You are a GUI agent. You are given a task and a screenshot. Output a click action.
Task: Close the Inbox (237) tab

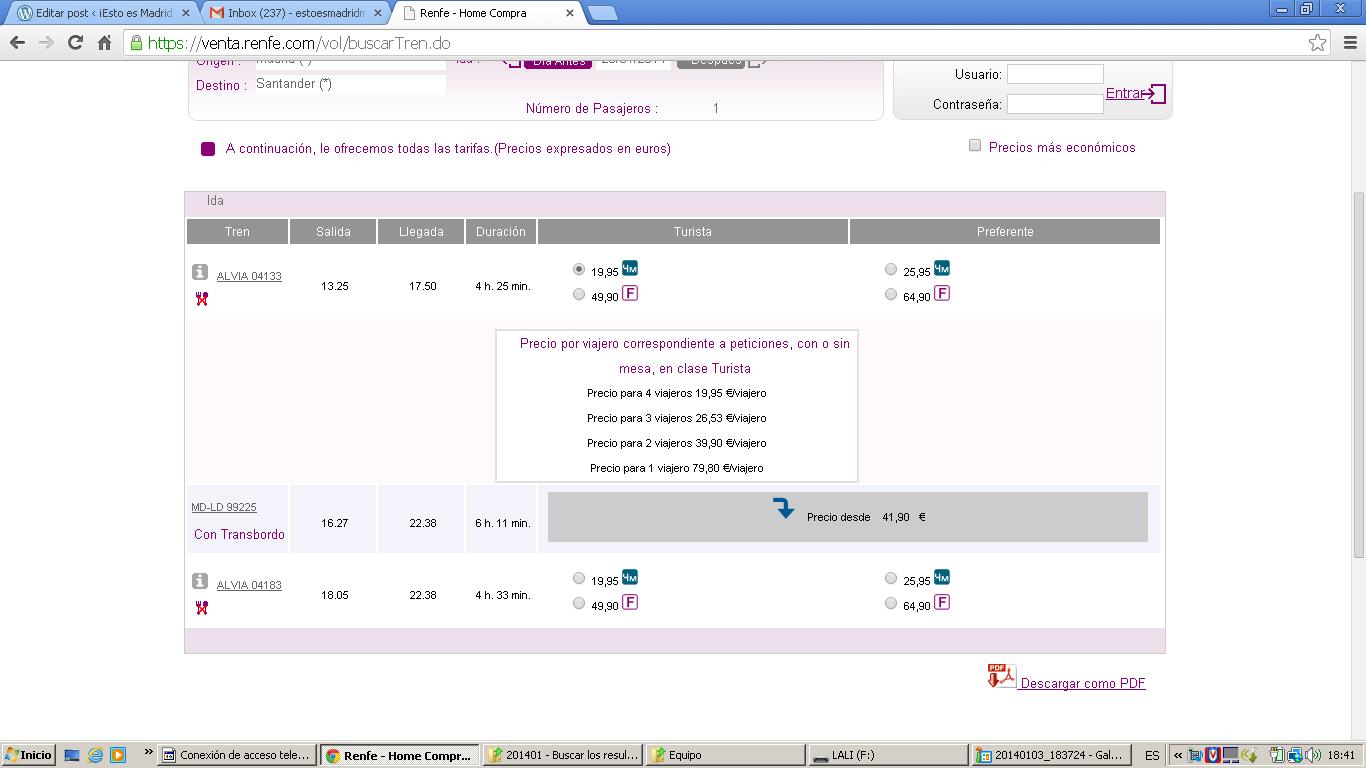pos(378,13)
